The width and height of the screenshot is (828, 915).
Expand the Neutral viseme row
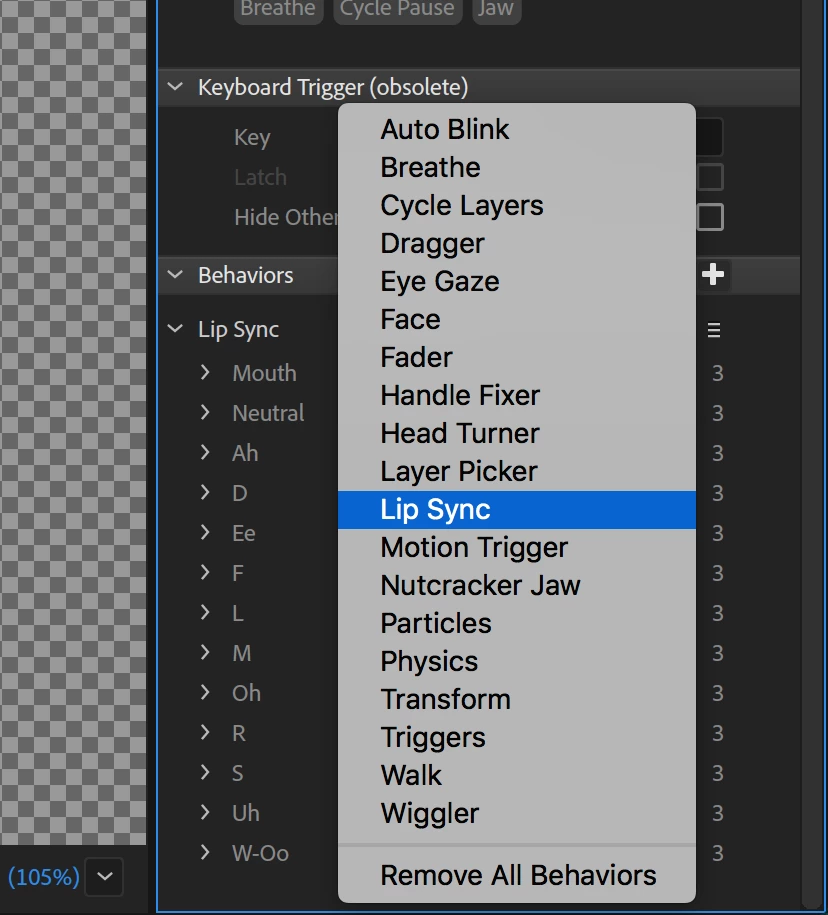(205, 413)
